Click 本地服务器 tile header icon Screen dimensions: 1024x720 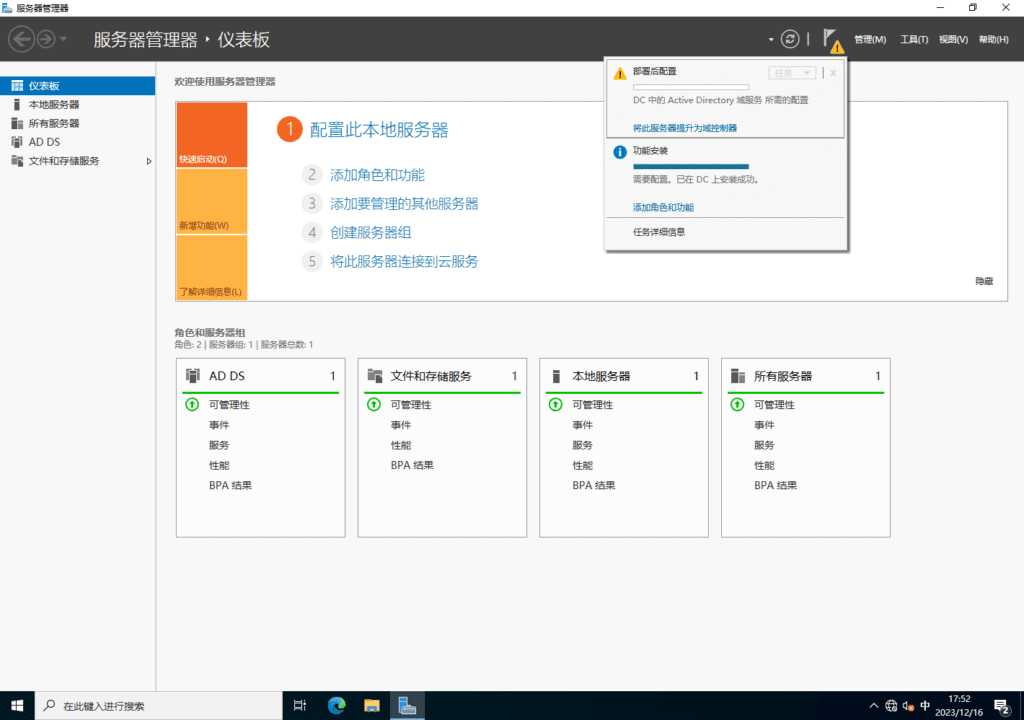point(556,376)
